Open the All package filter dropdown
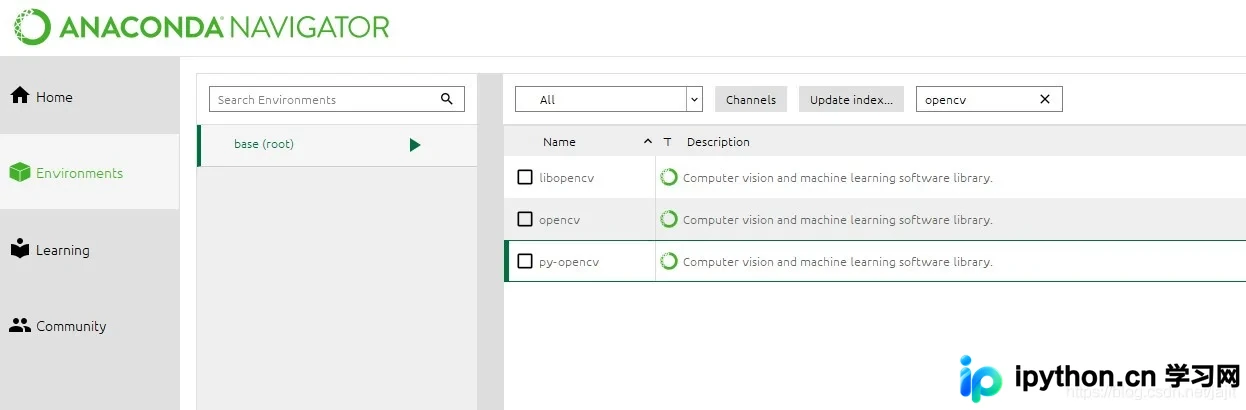The width and height of the screenshot is (1246, 410). coord(609,99)
